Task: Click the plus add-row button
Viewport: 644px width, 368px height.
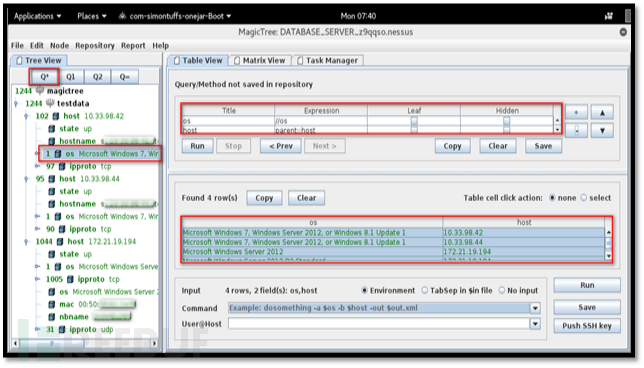Action: click(x=576, y=112)
